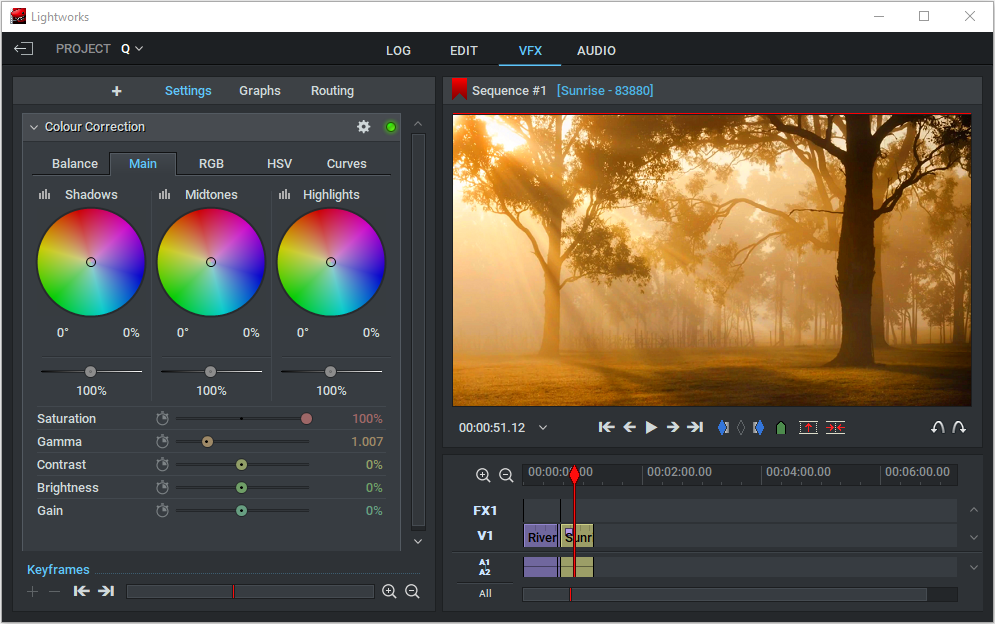Image resolution: width=995 pixels, height=624 pixels.
Task: Zoom in on the keyframes timeline
Action: [389, 592]
